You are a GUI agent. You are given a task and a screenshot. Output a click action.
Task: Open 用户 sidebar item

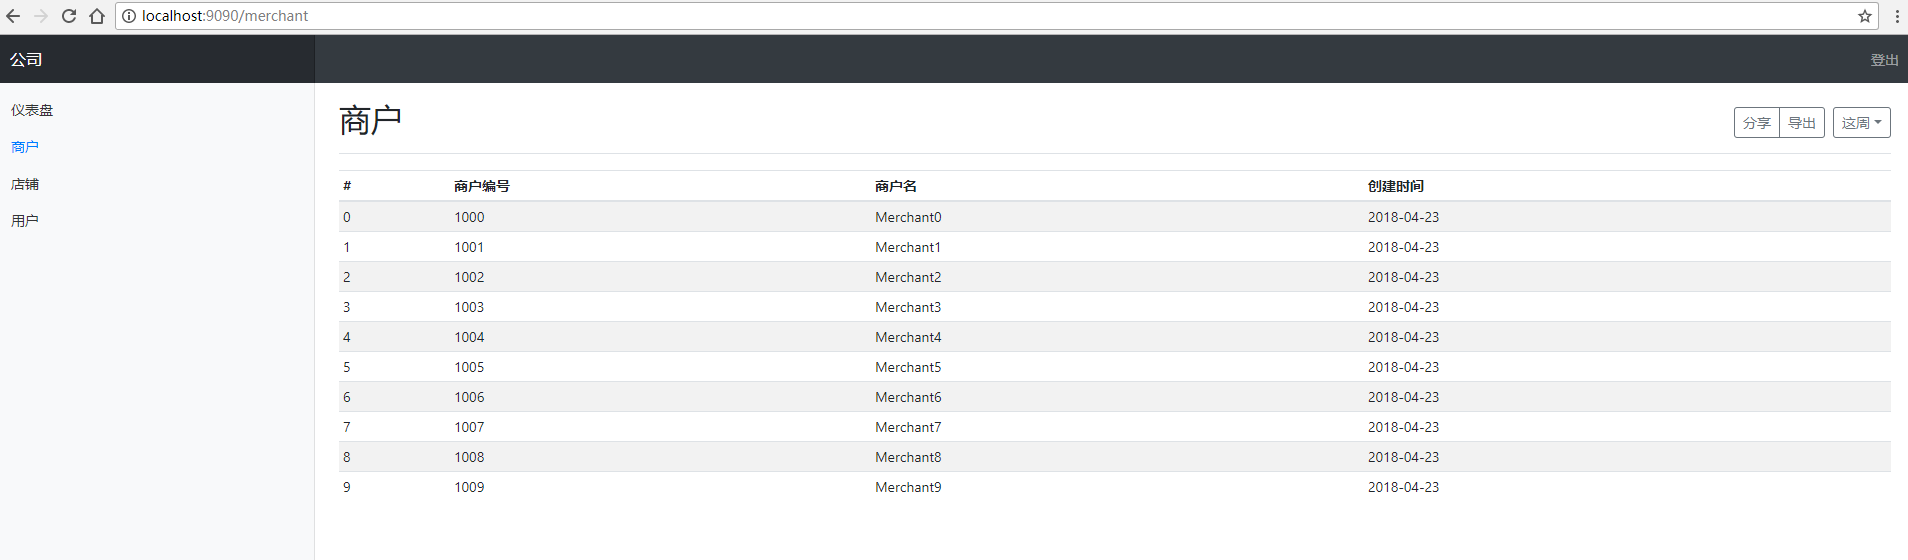pyautogui.click(x=25, y=221)
